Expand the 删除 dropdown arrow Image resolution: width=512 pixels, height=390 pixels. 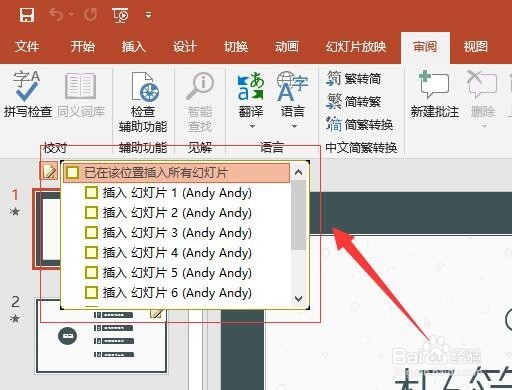(x=484, y=126)
